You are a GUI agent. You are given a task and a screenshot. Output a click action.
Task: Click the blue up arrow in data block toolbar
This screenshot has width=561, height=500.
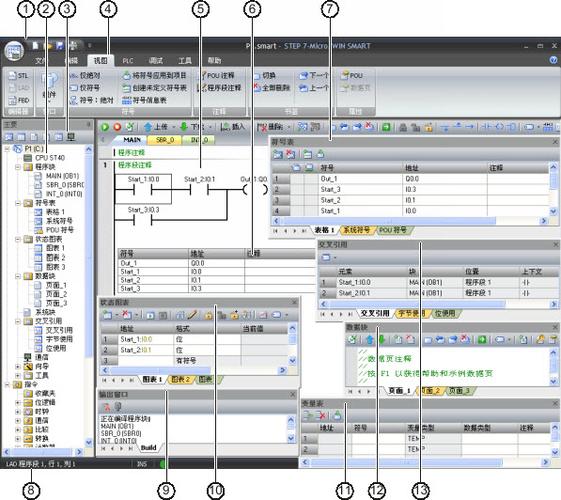tap(370, 339)
